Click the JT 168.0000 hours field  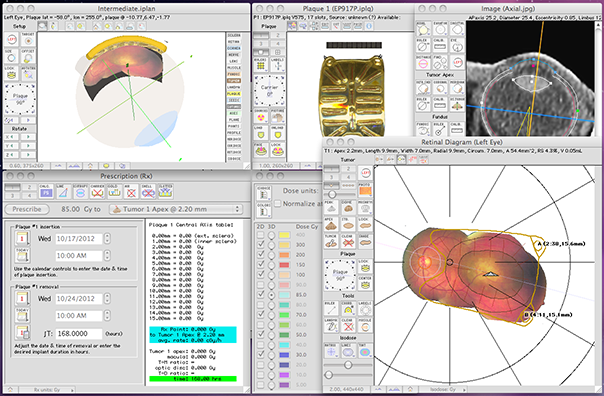click(x=79, y=334)
